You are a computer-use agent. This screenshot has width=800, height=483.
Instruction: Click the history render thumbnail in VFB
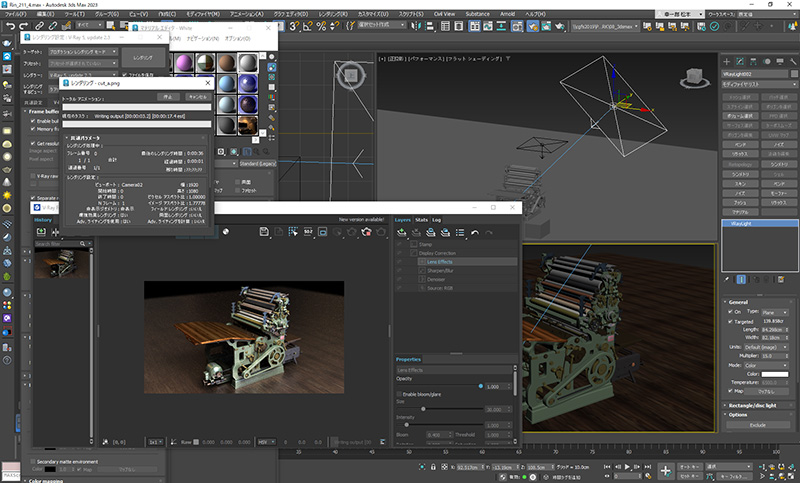(61, 264)
